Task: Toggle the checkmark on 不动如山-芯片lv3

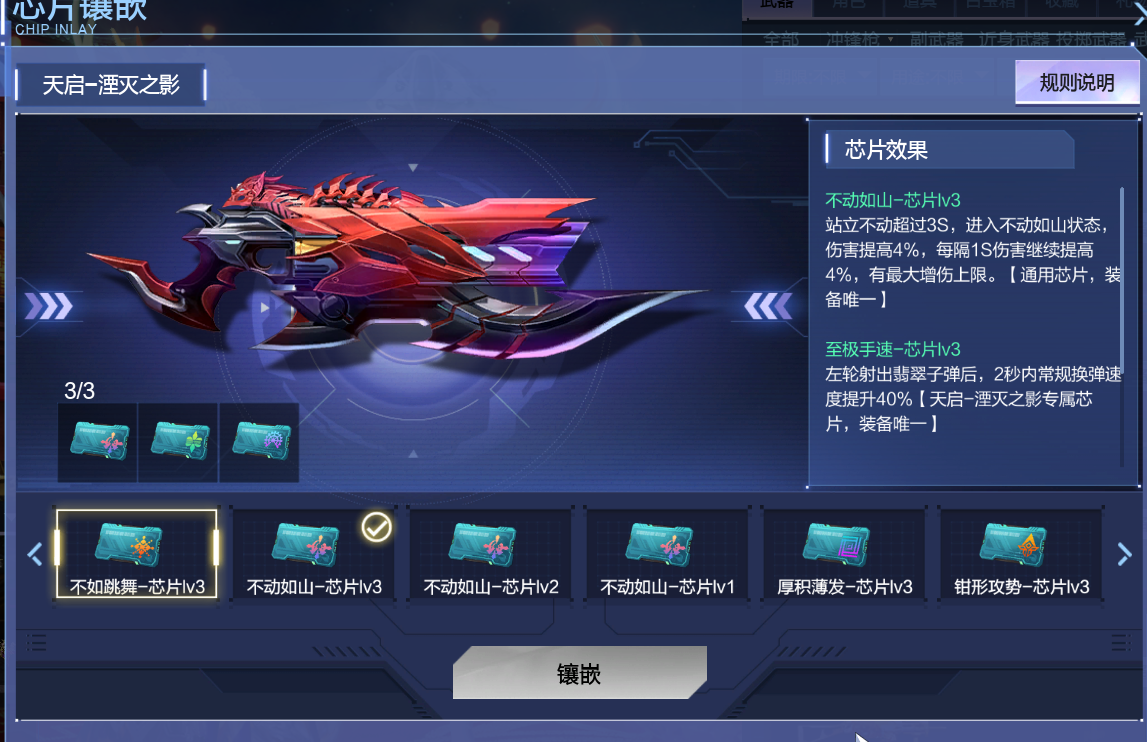Action: point(377,527)
